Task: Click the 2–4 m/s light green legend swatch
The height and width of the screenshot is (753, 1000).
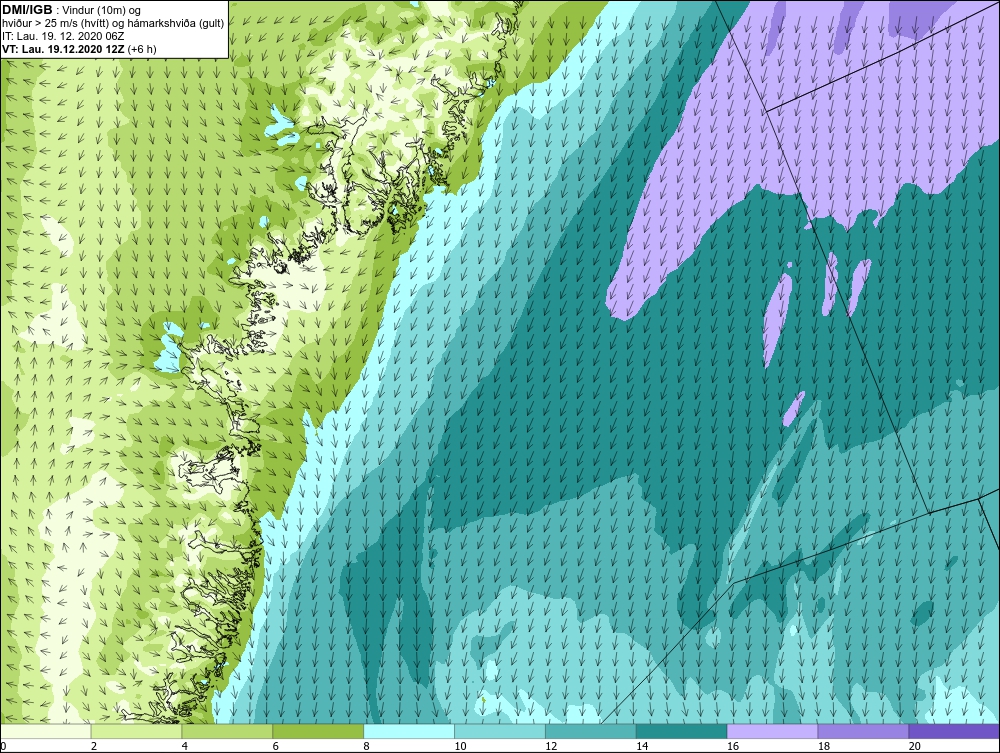Action: point(136,731)
